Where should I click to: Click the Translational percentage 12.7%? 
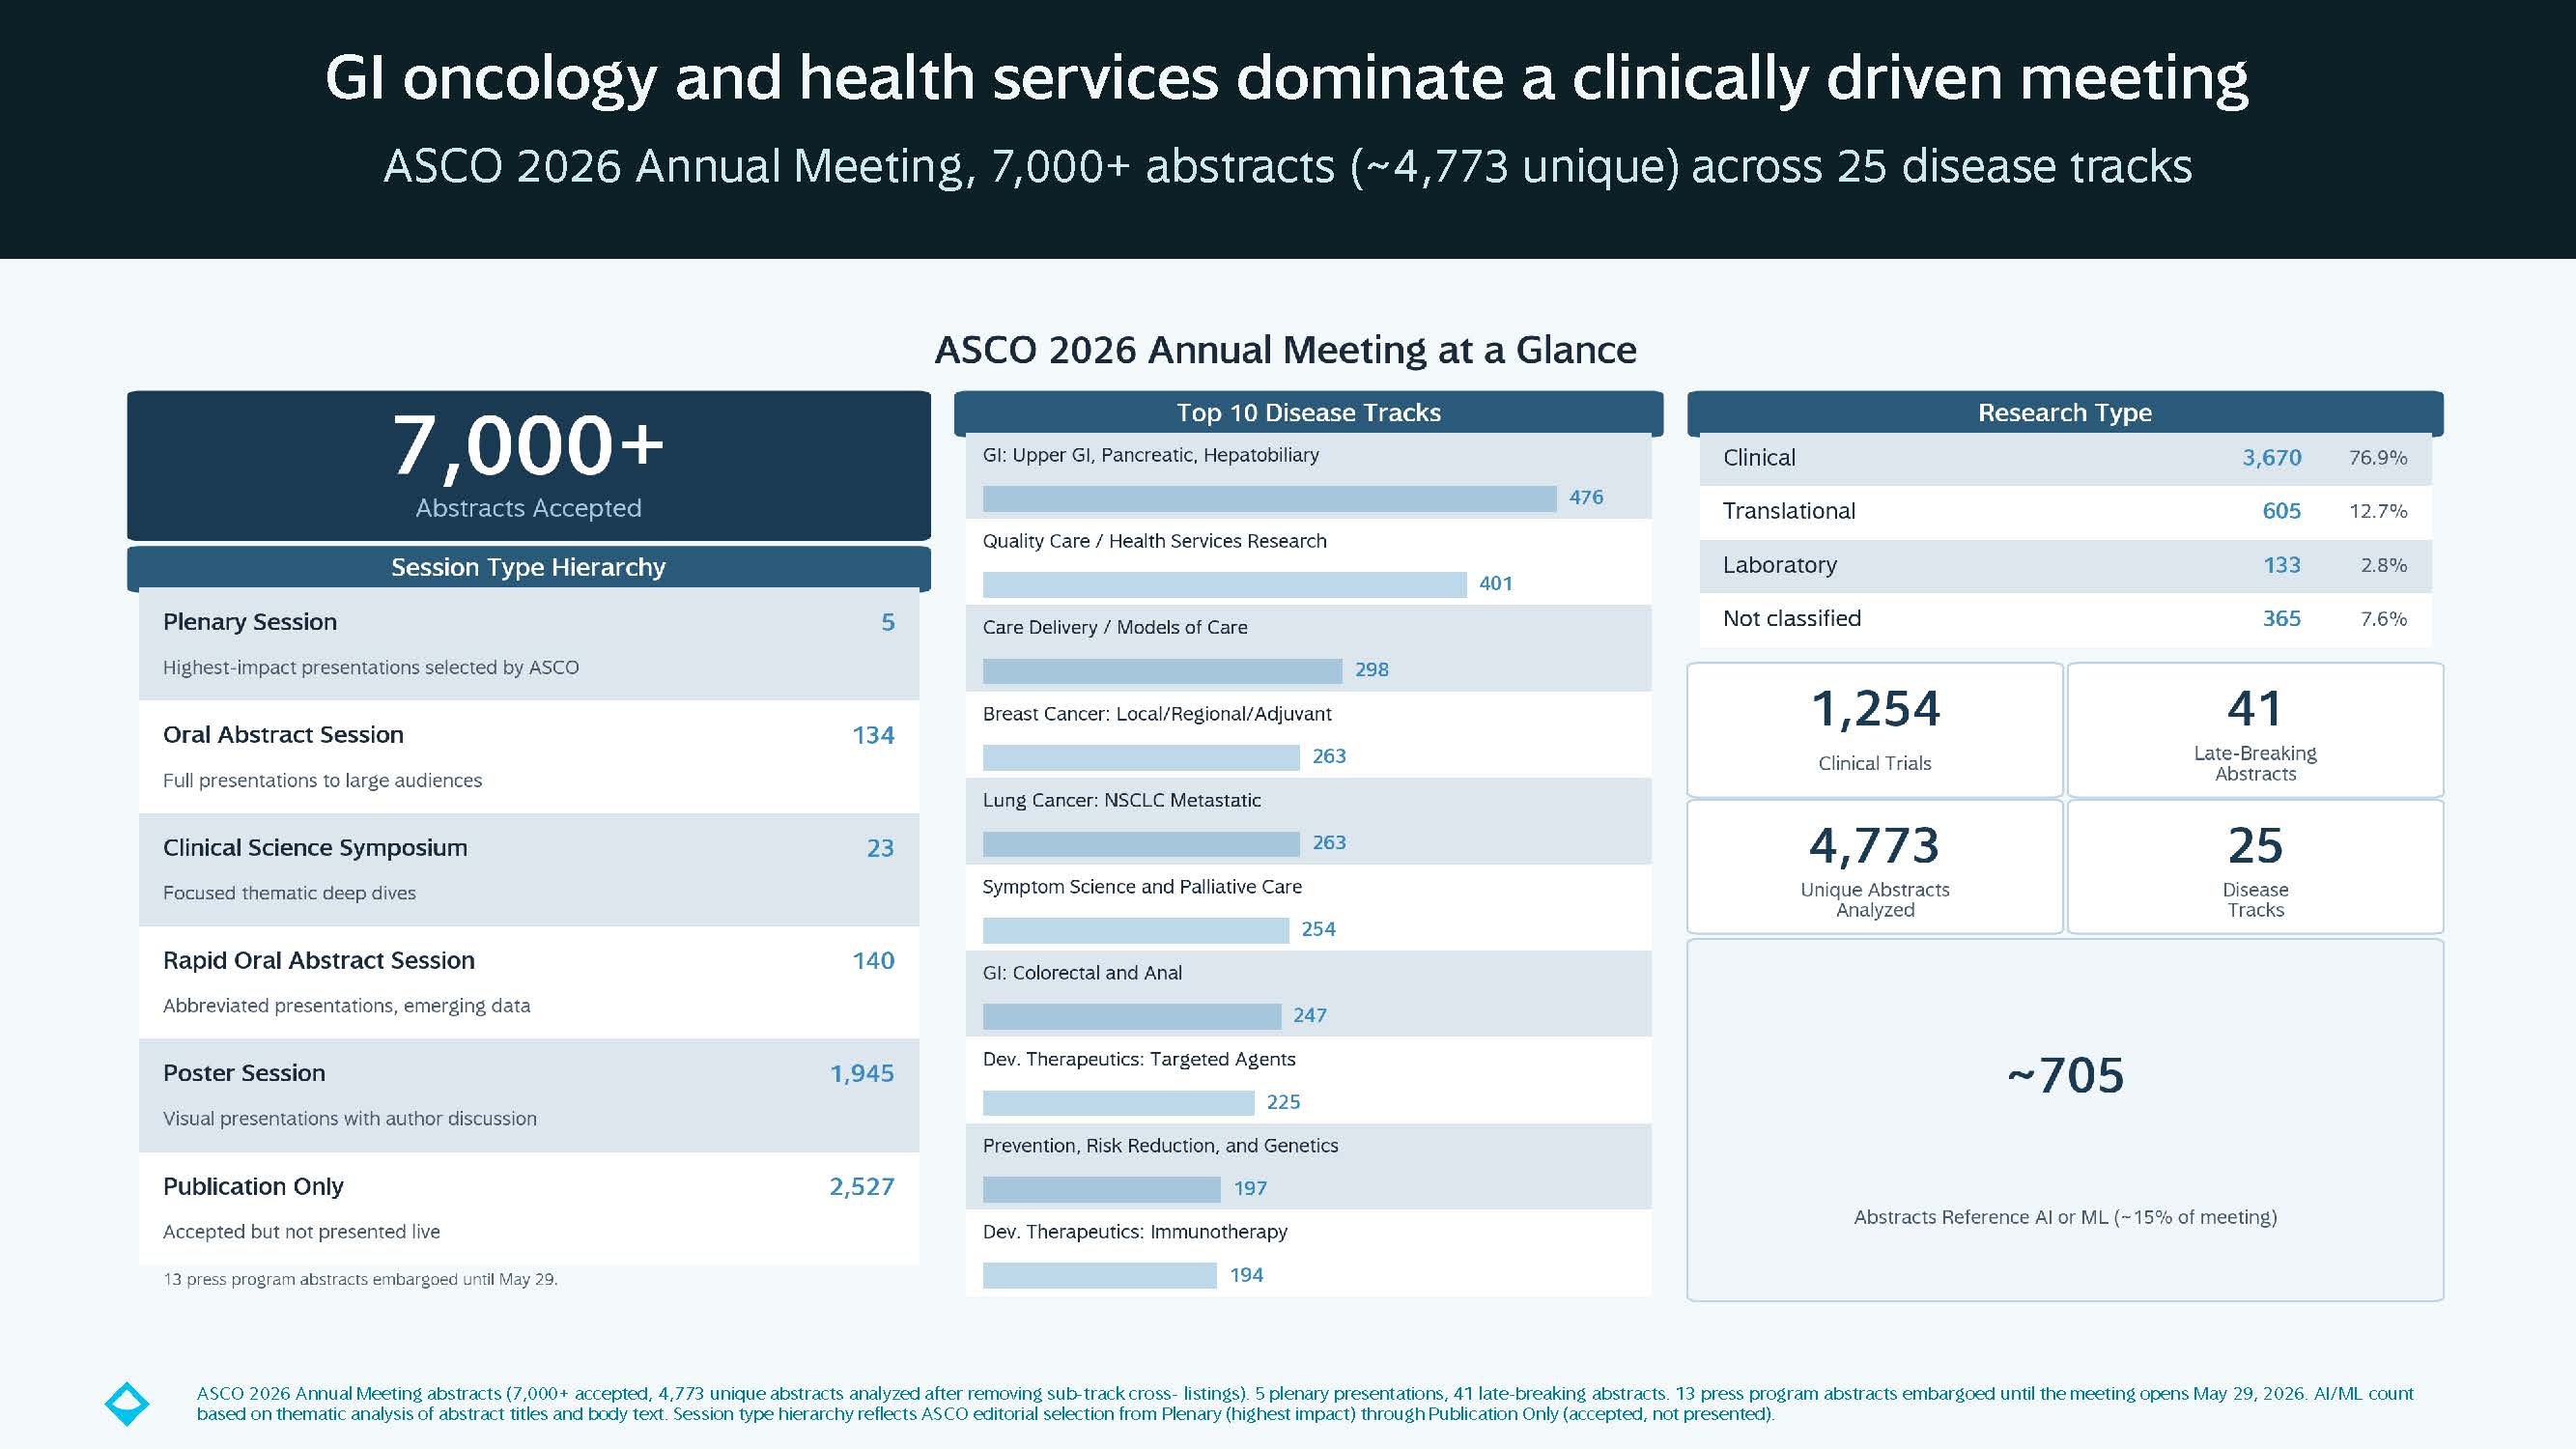2378,511
